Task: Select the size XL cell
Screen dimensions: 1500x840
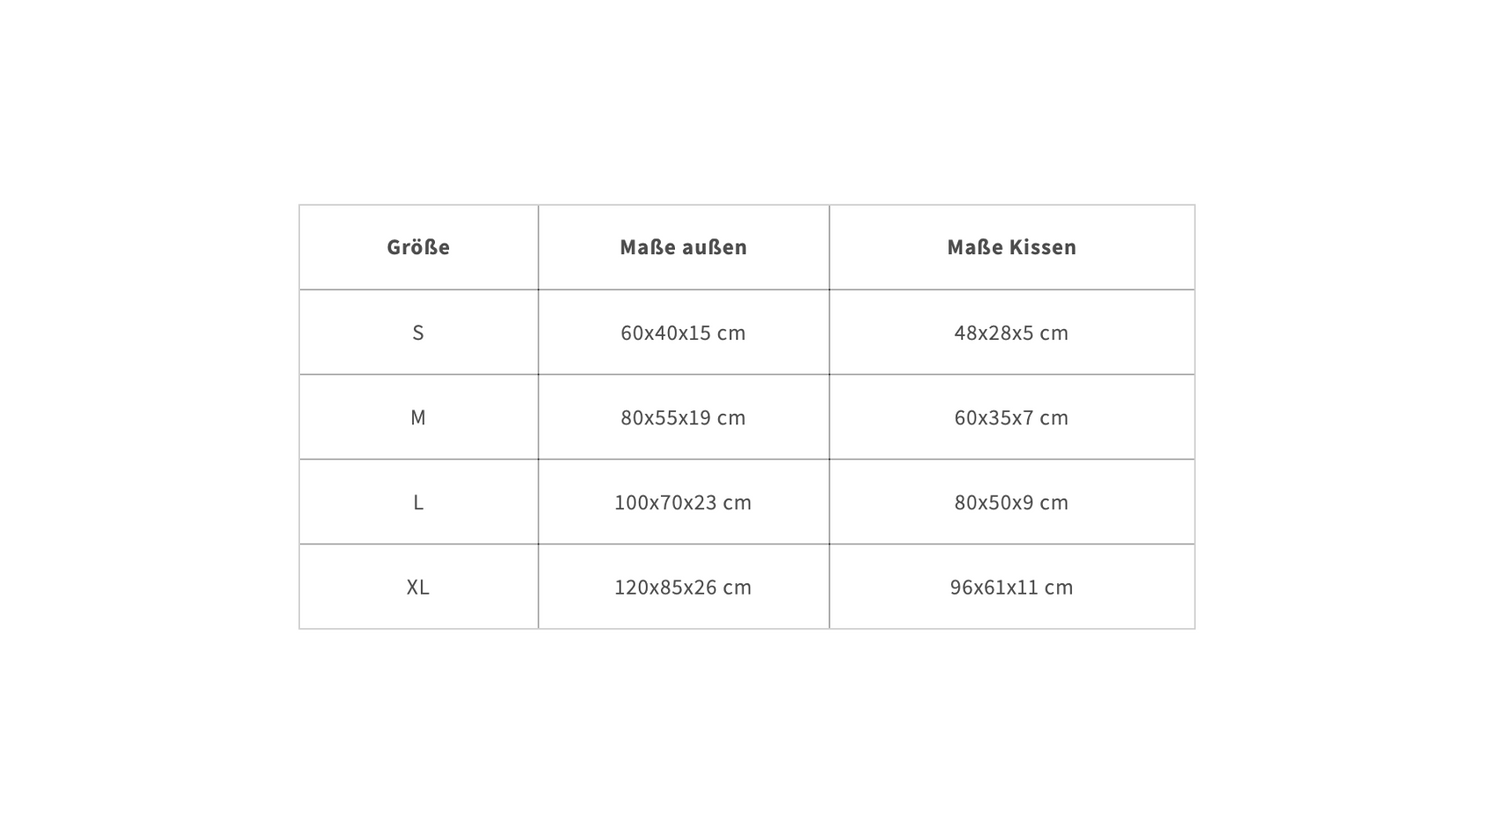Action: 418,588
